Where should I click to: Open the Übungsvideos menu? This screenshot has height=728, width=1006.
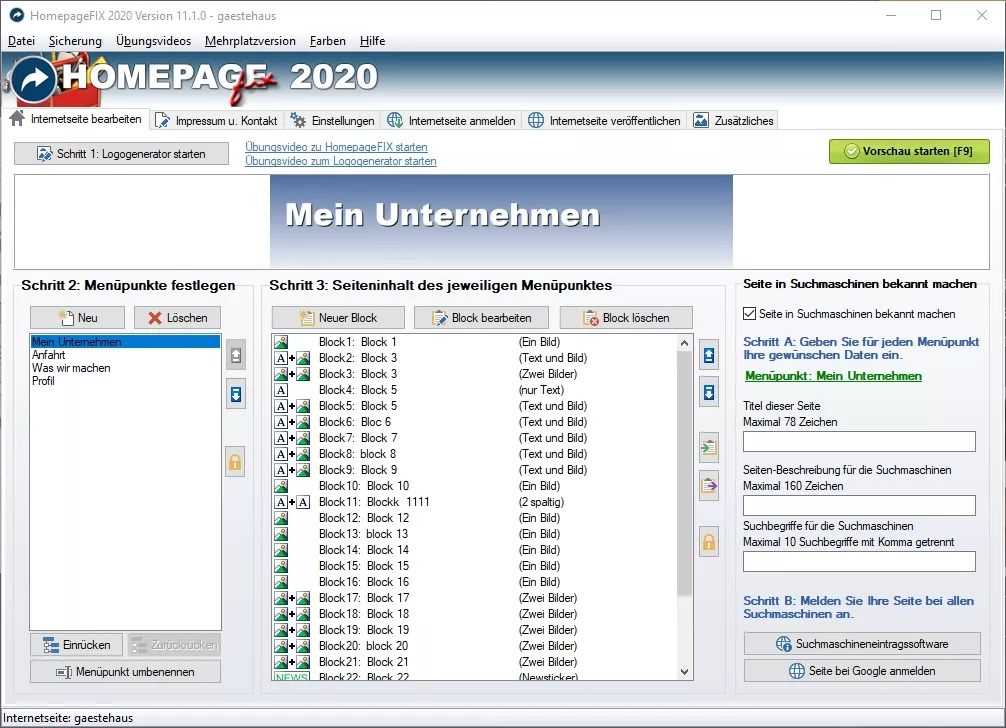click(153, 41)
